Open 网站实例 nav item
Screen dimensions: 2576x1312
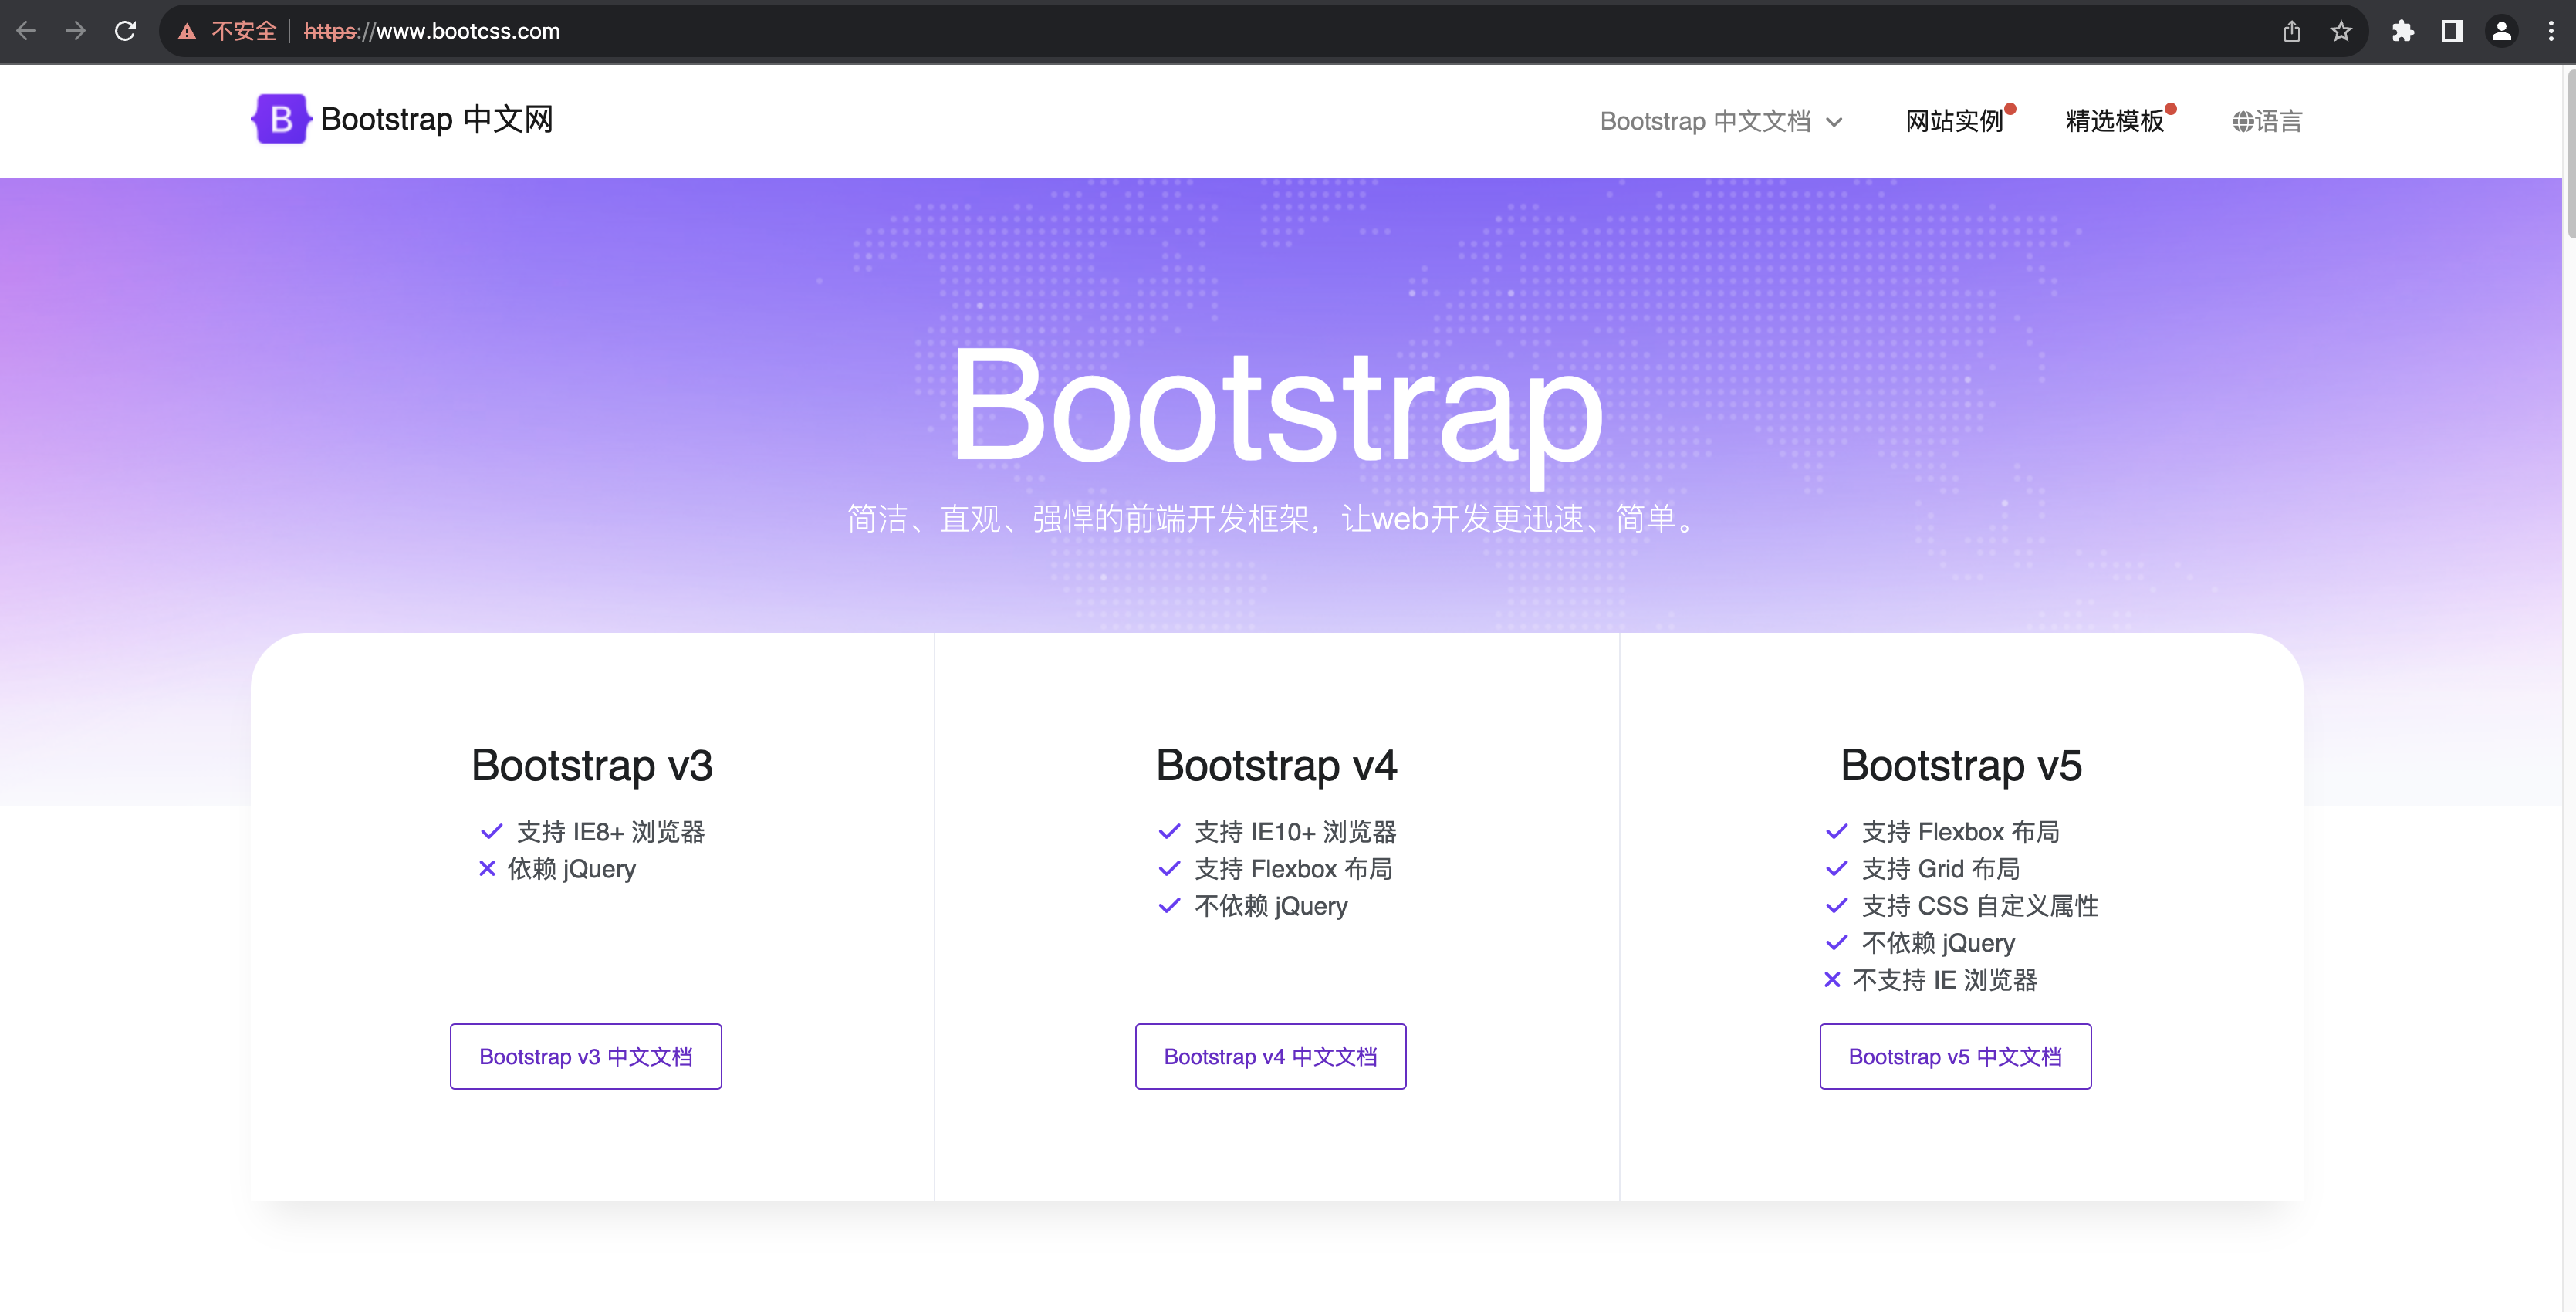1954,122
